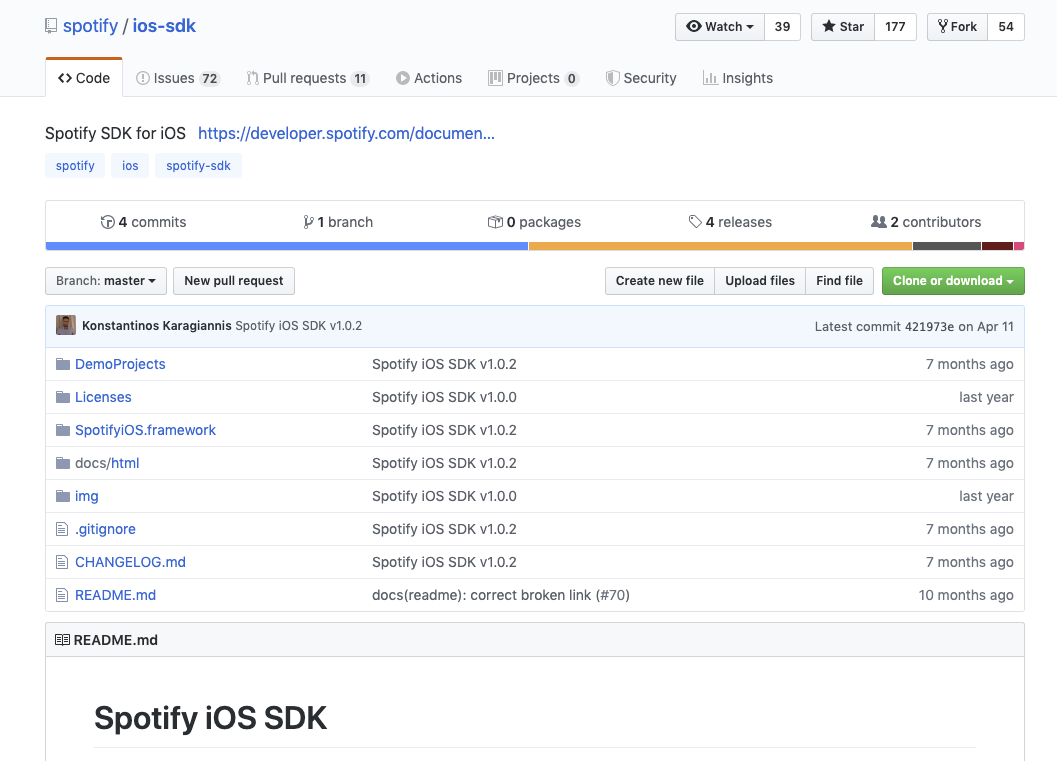Viewport: 1057px width, 761px height.
Task: Click Create new file button
Action: [659, 280]
